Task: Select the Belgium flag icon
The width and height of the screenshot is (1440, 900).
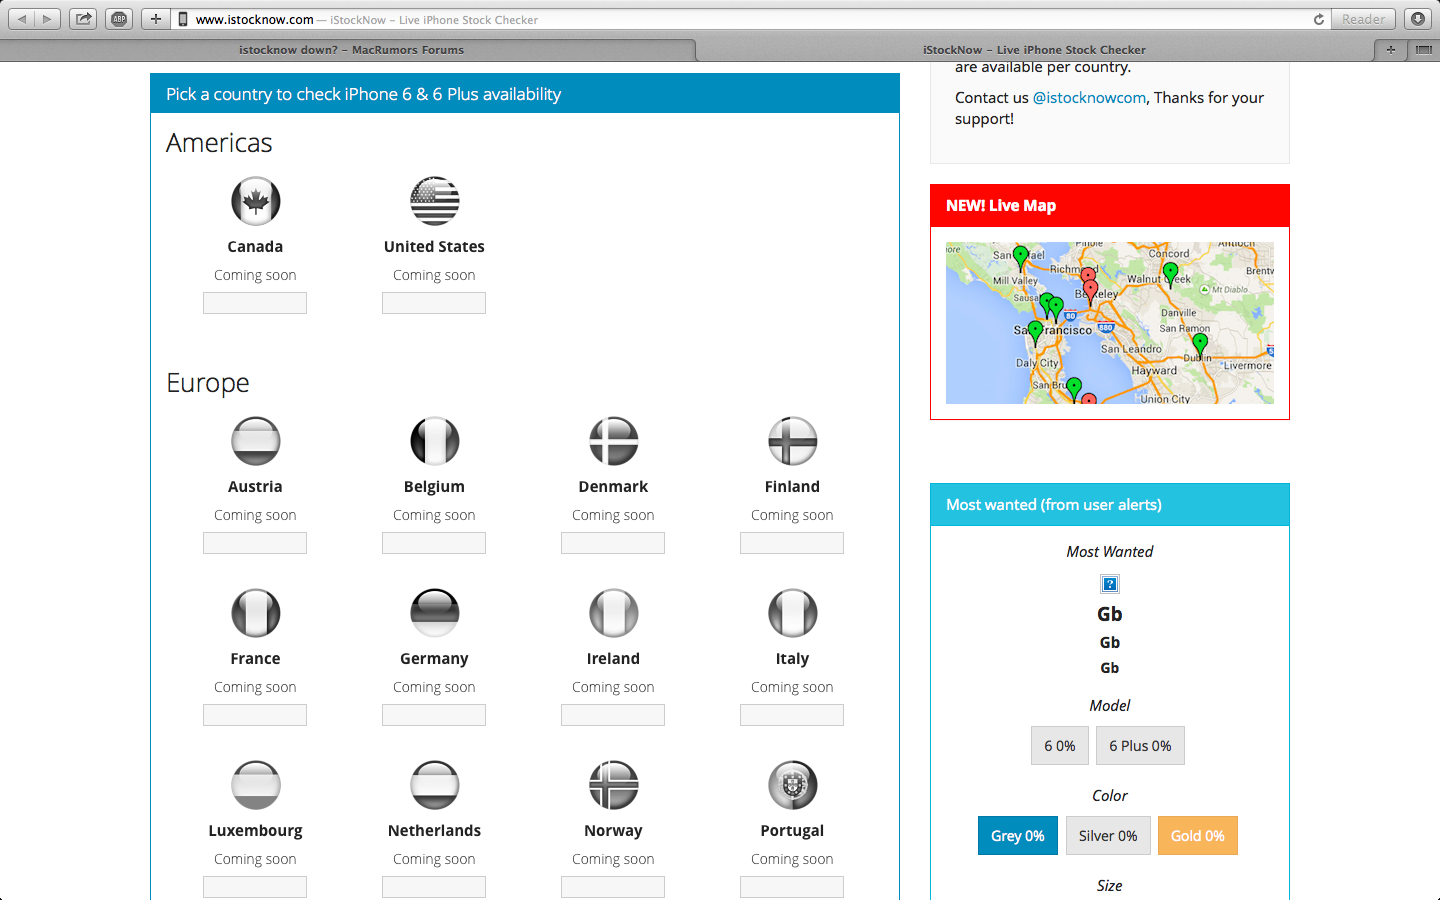Action: point(434,441)
